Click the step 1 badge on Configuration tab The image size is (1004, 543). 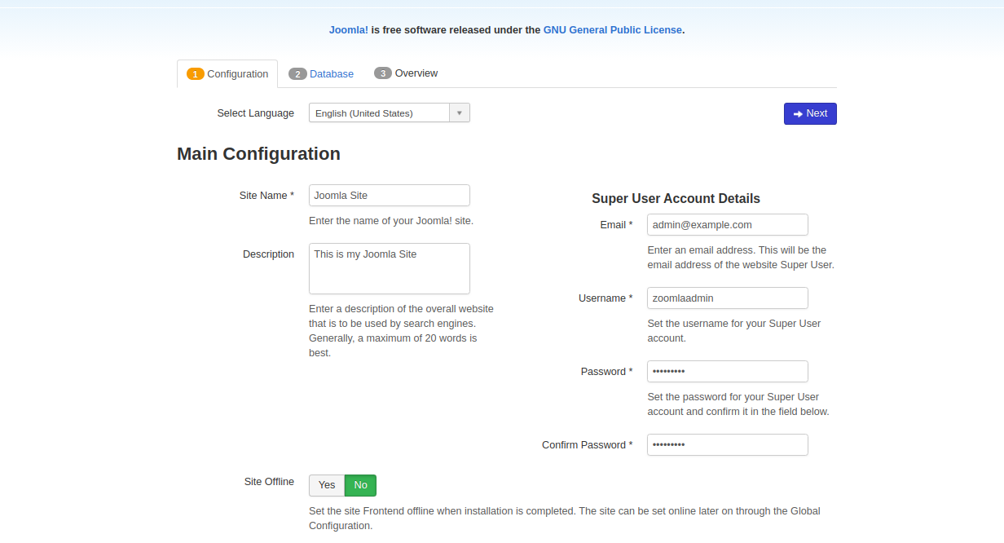click(x=195, y=74)
